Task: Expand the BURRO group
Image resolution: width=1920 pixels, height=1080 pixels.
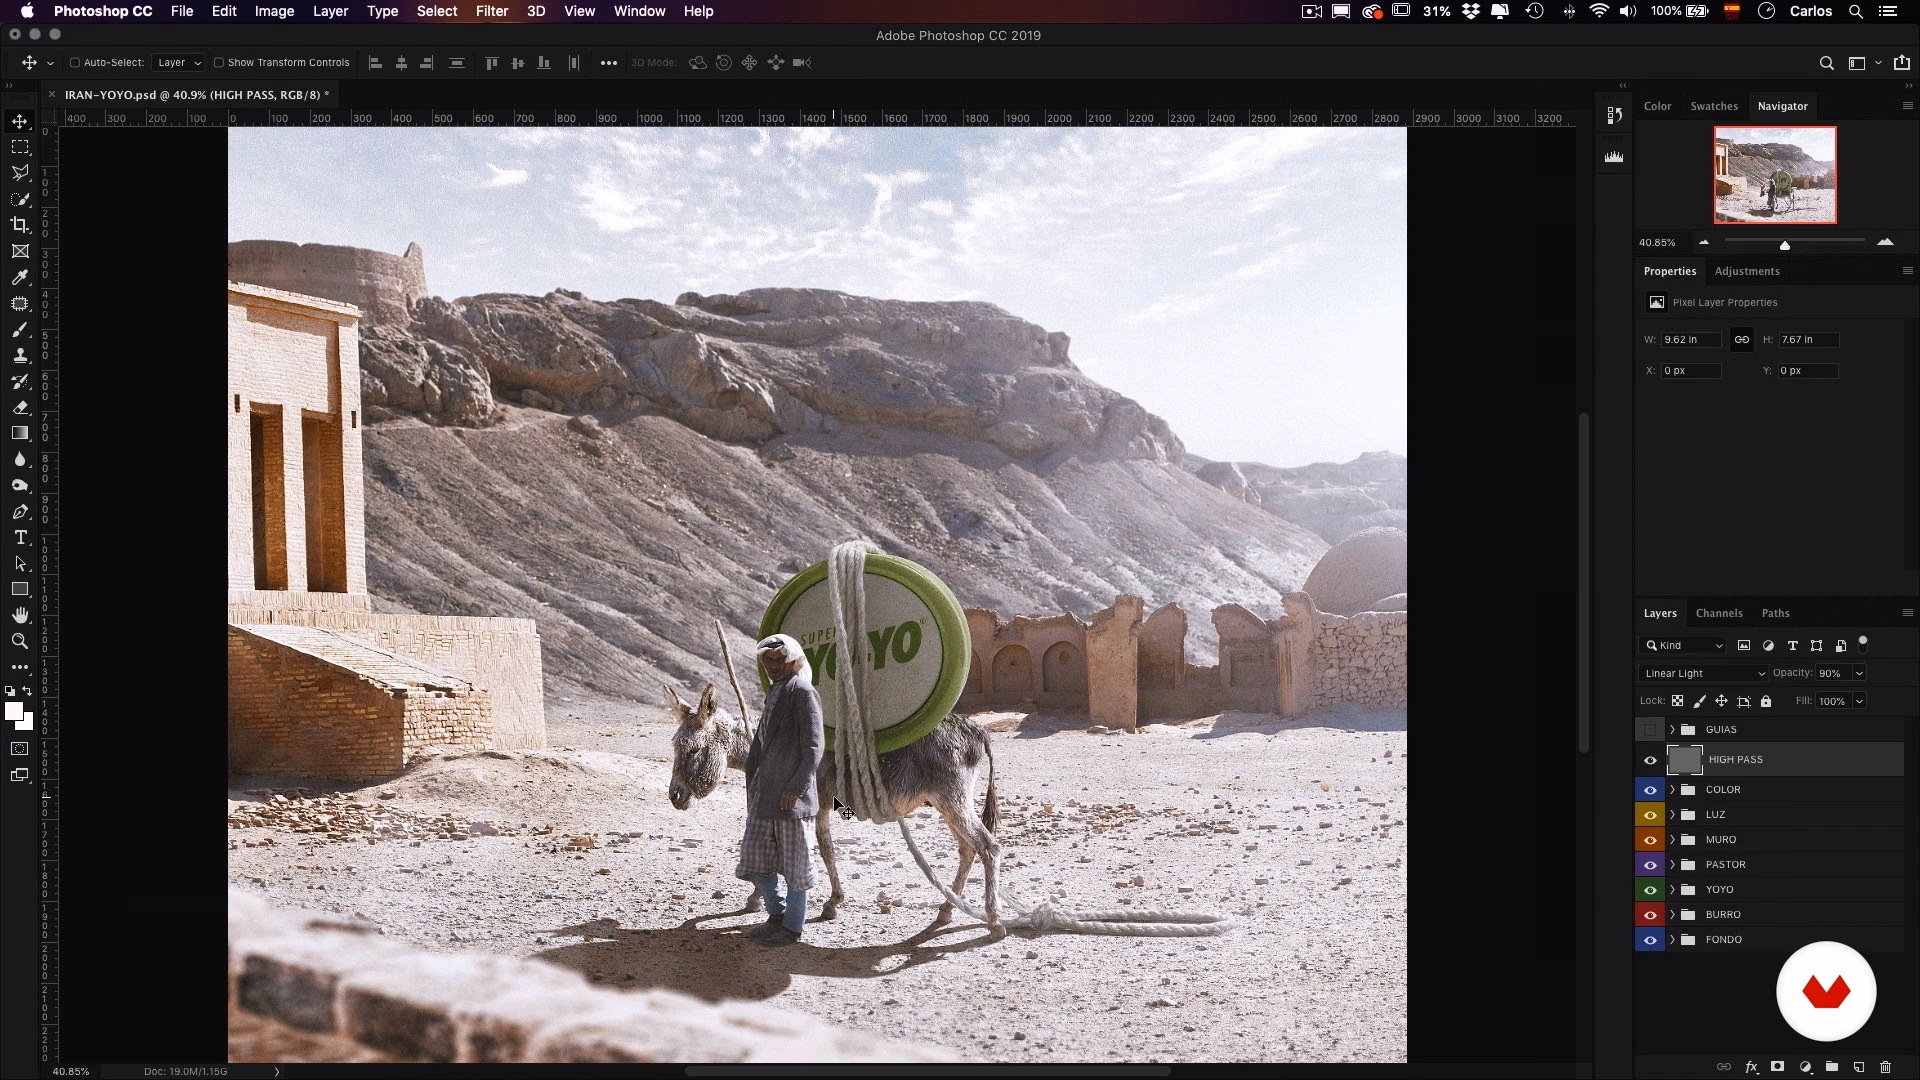Action: coord(1672,915)
